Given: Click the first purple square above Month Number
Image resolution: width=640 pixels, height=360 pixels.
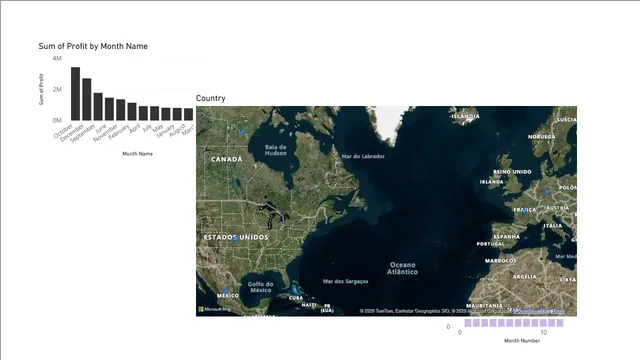Looking at the screenshot, I should [x=468, y=323].
